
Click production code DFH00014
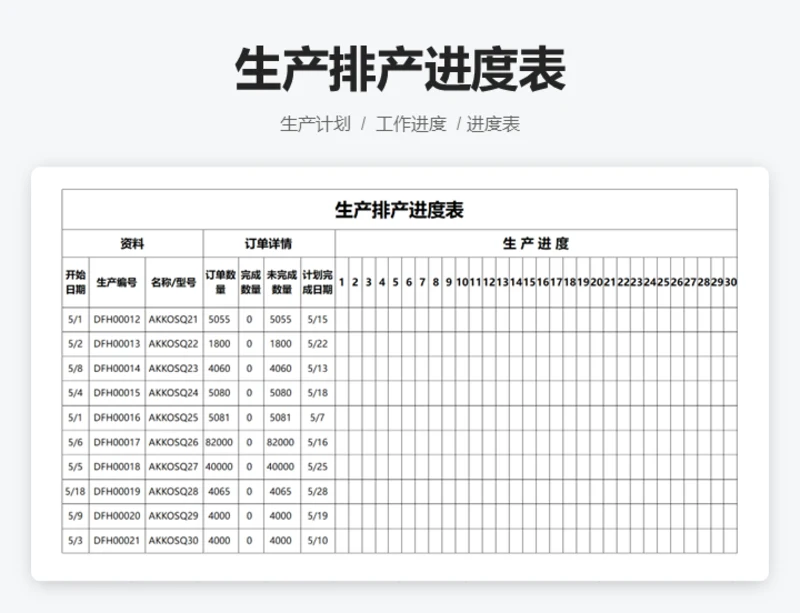tap(117, 369)
